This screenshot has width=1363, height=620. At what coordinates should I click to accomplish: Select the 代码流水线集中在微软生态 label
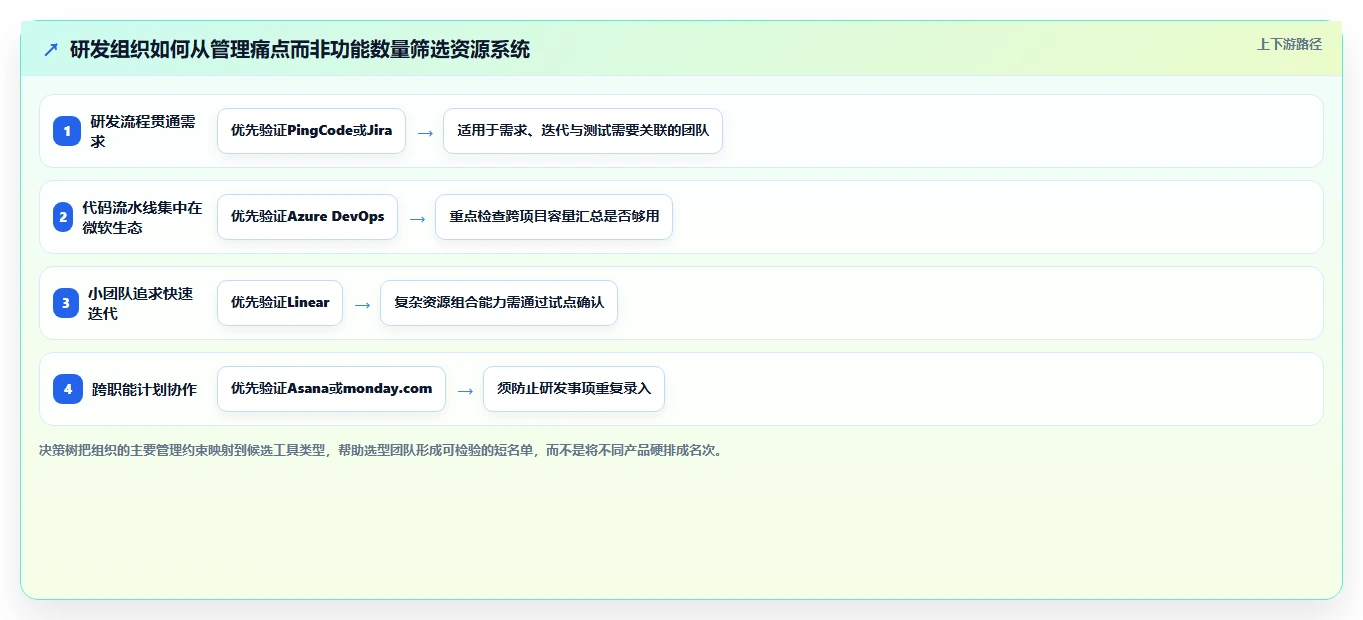pyautogui.click(x=143, y=217)
